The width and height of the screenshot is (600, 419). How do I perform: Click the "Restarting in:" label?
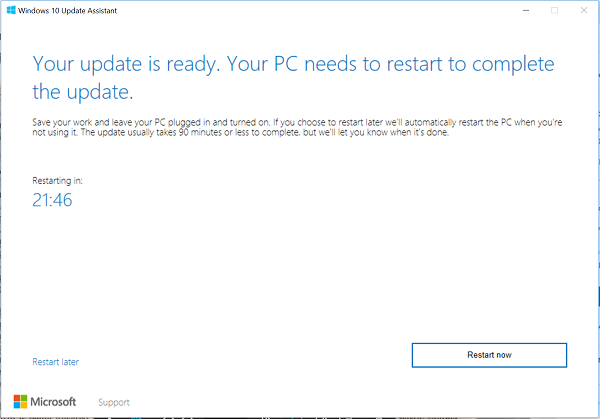click(57, 180)
